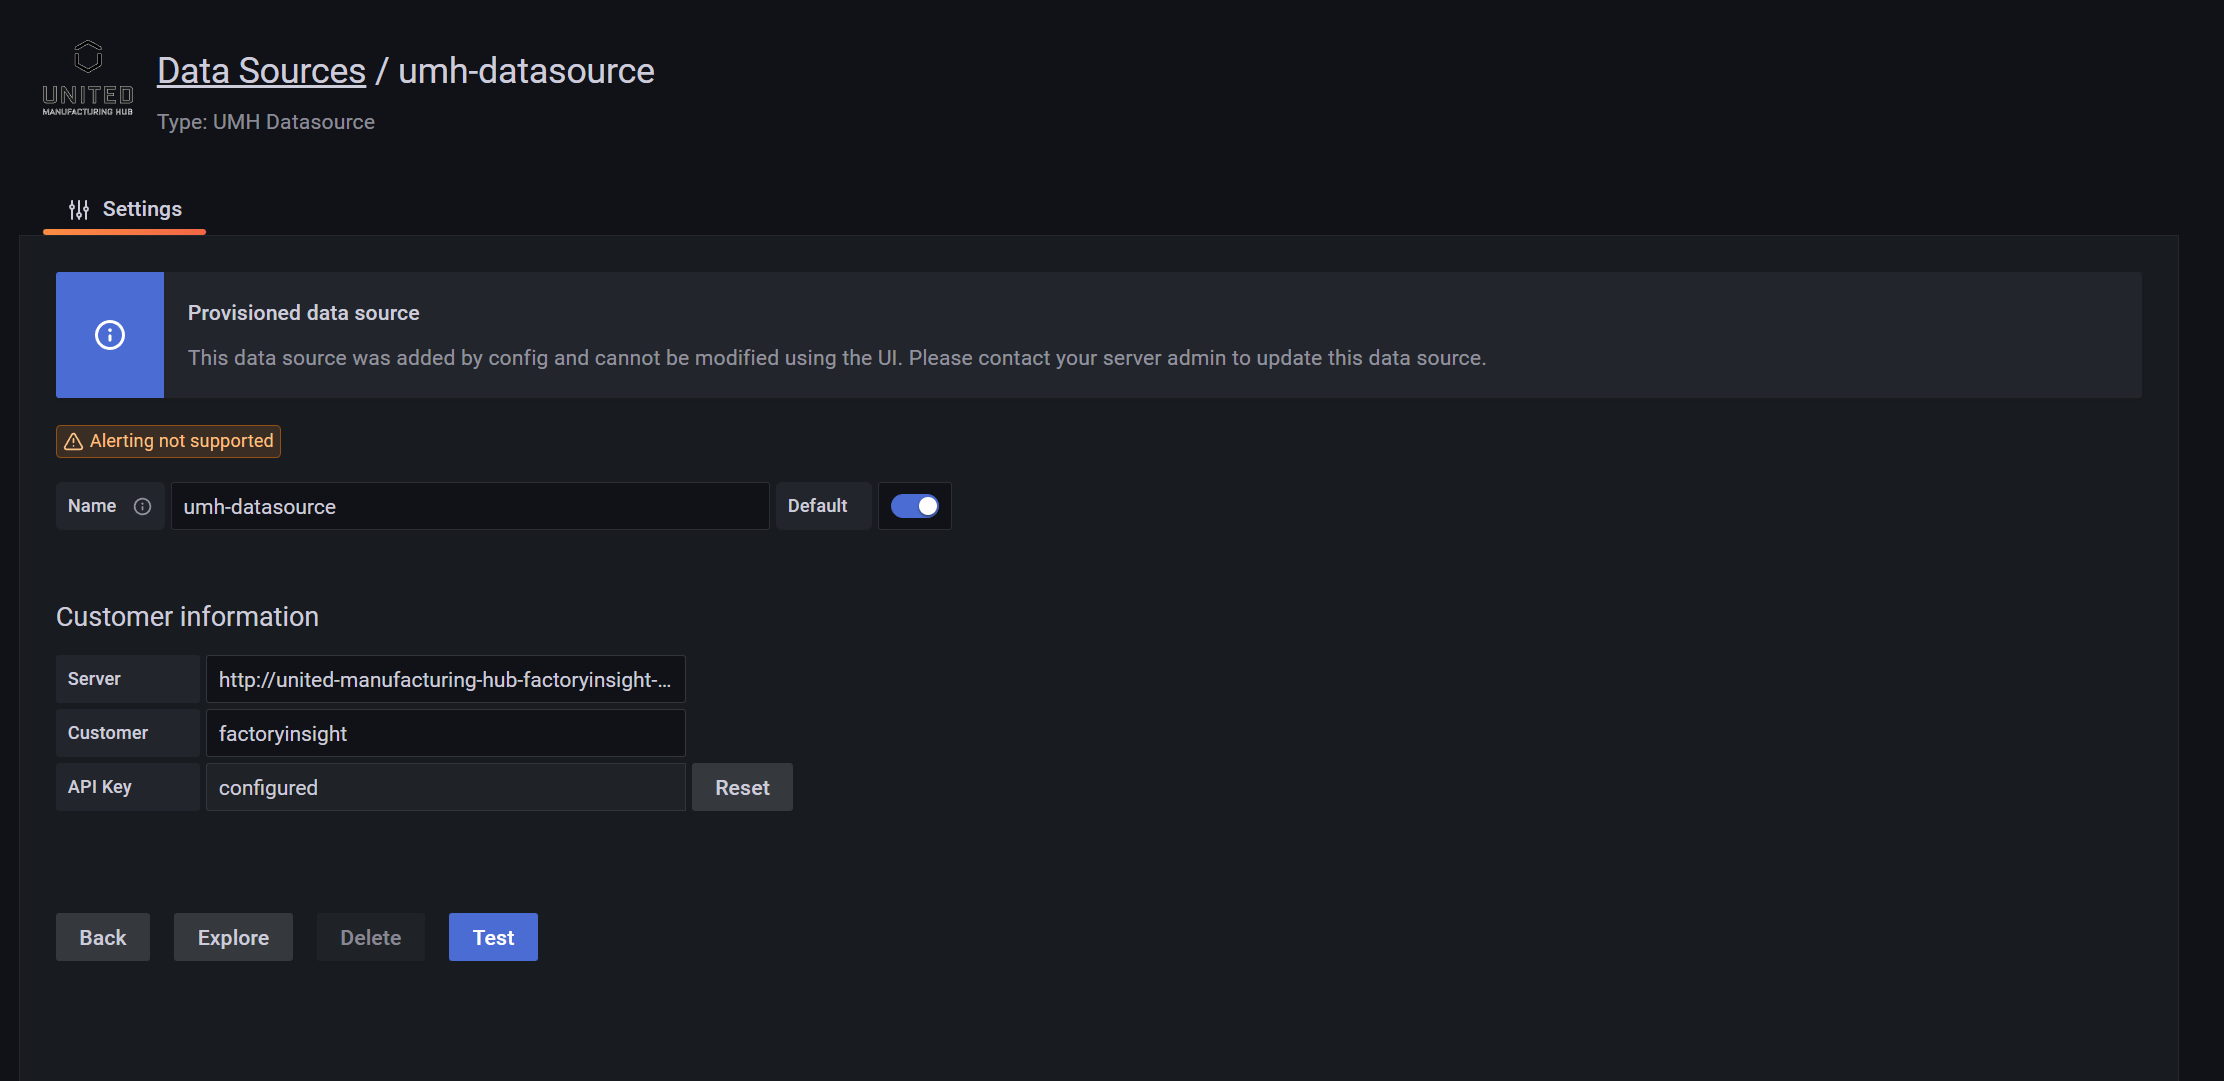Click the Customer field label
The image size is (2224, 1081).
(107, 732)
